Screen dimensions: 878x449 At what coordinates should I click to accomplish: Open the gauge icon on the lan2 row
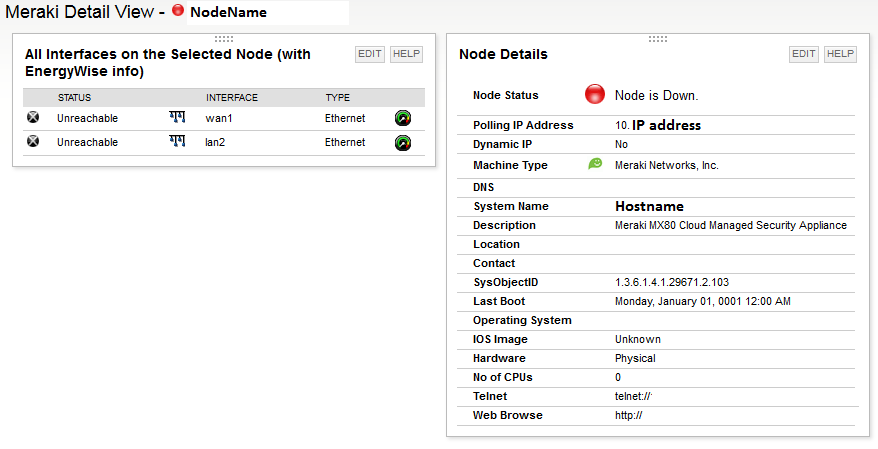(x=403, y=143)
